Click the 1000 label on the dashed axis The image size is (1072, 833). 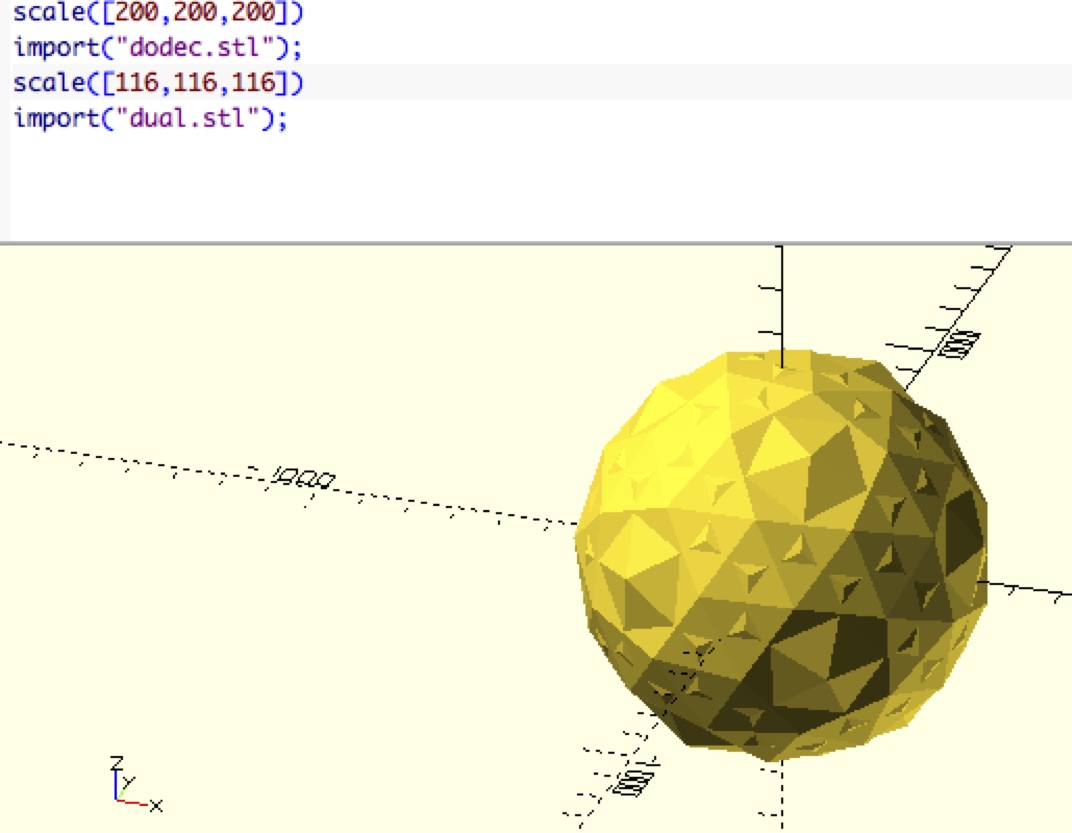click(303, 478)
